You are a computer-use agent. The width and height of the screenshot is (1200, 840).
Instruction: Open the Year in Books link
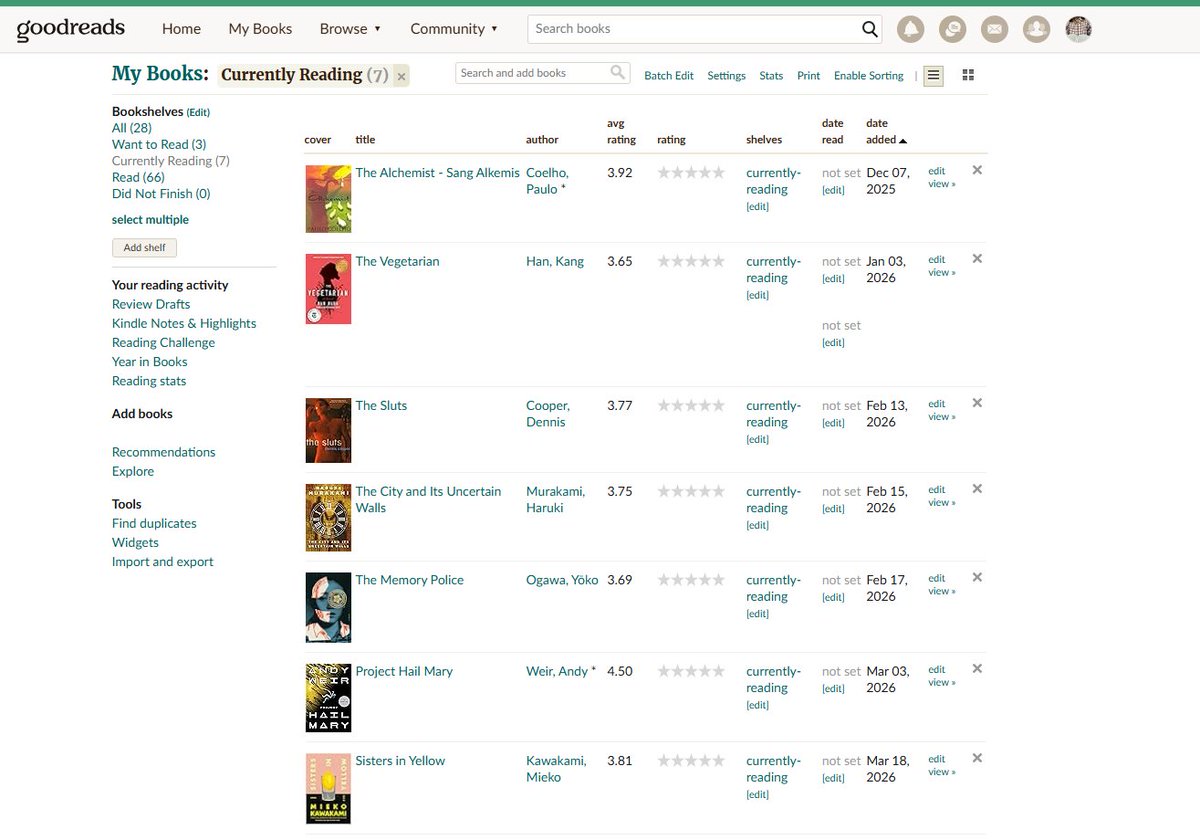click(x=150, y=362)
